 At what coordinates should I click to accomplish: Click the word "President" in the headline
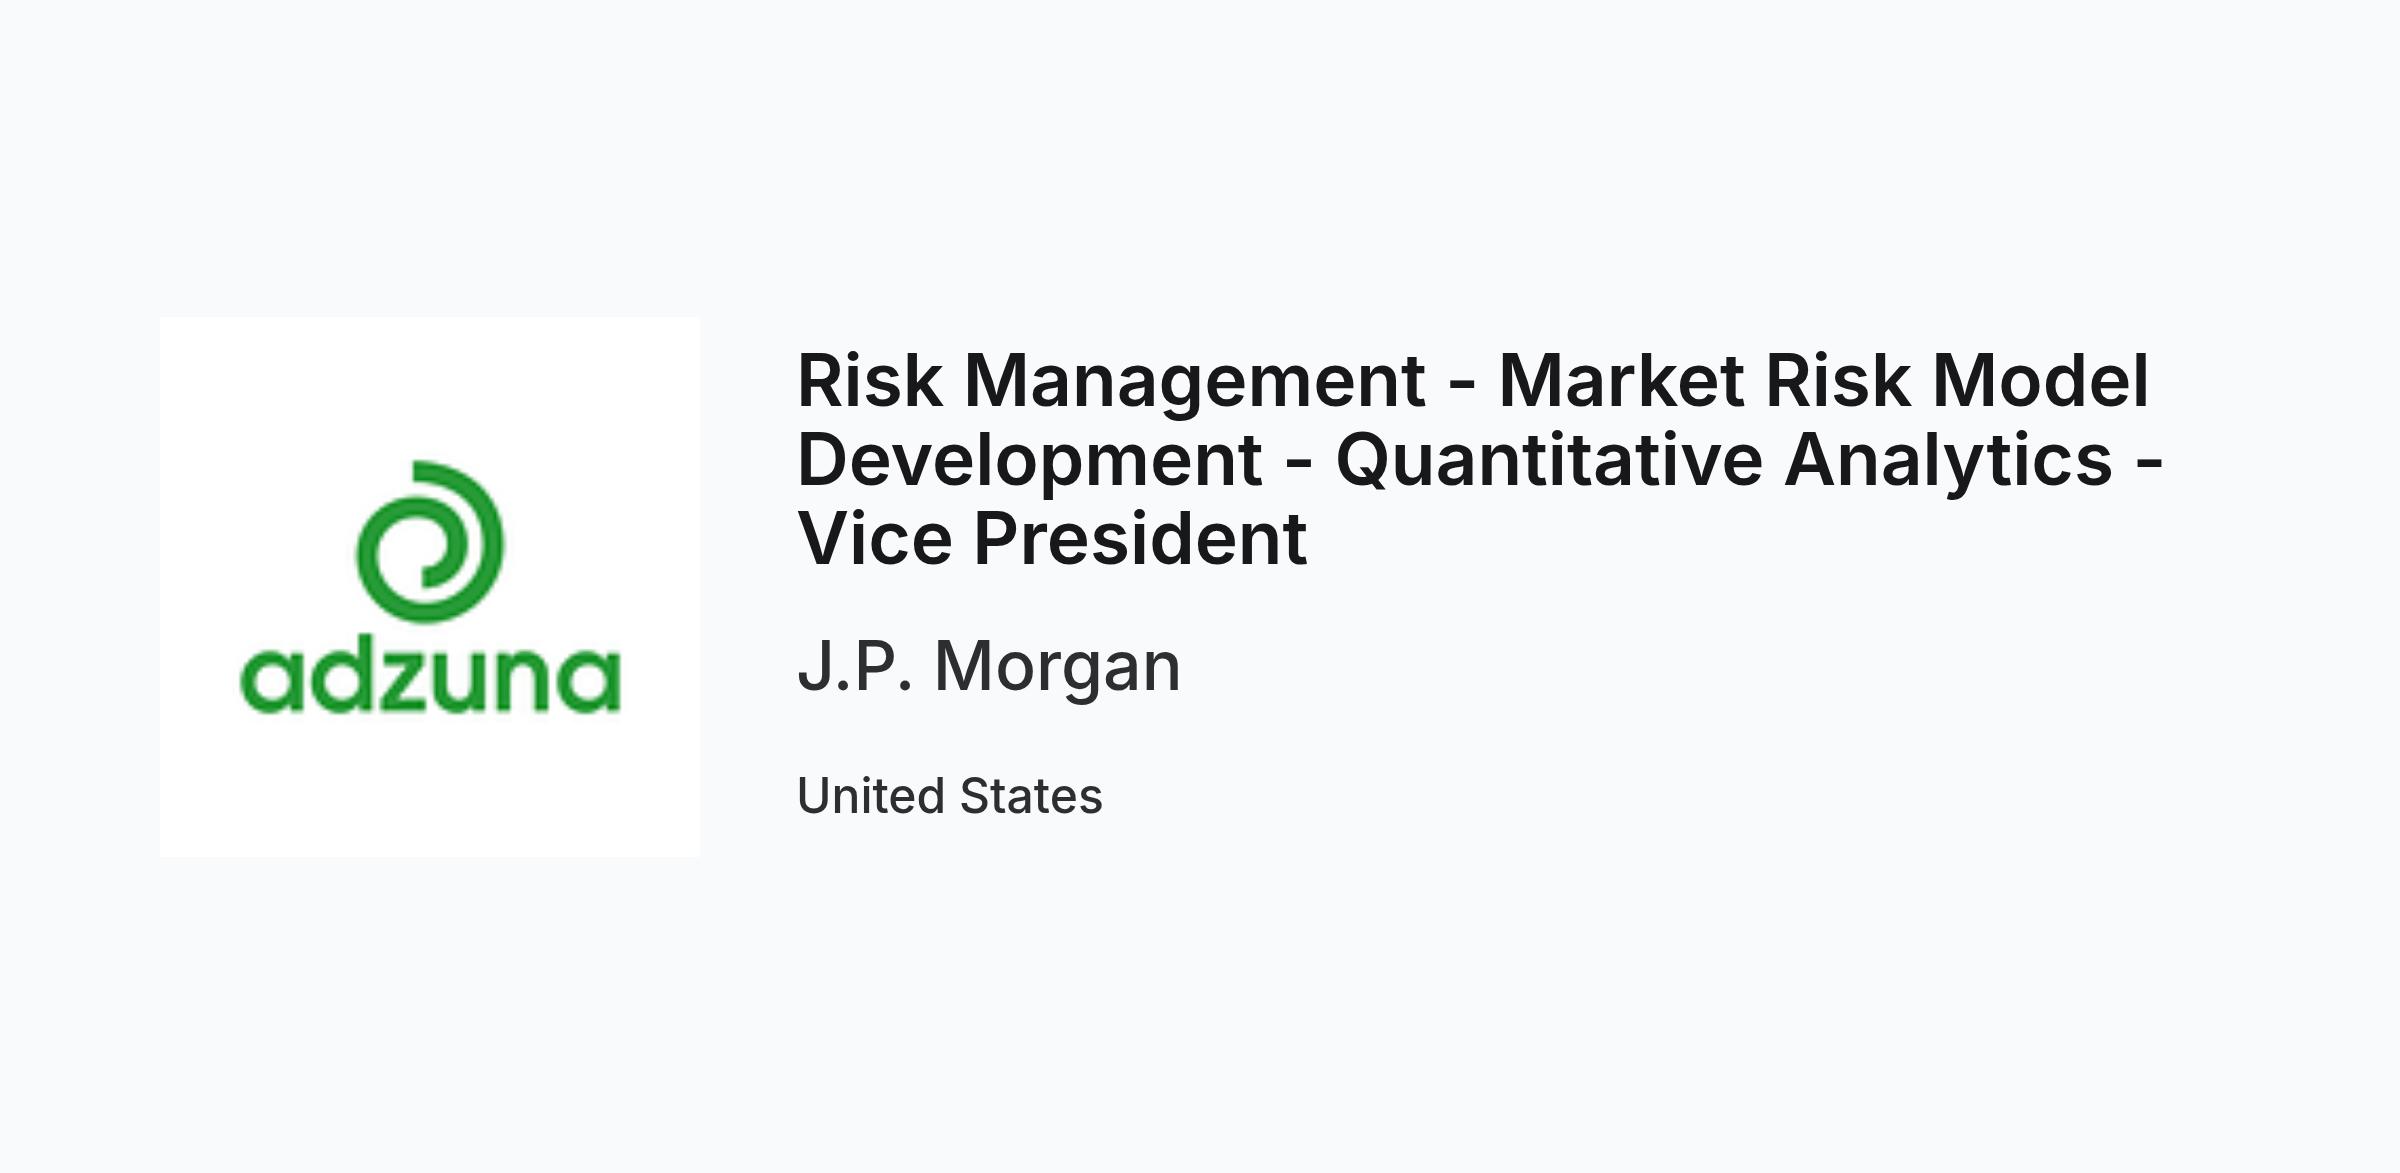1140,539
